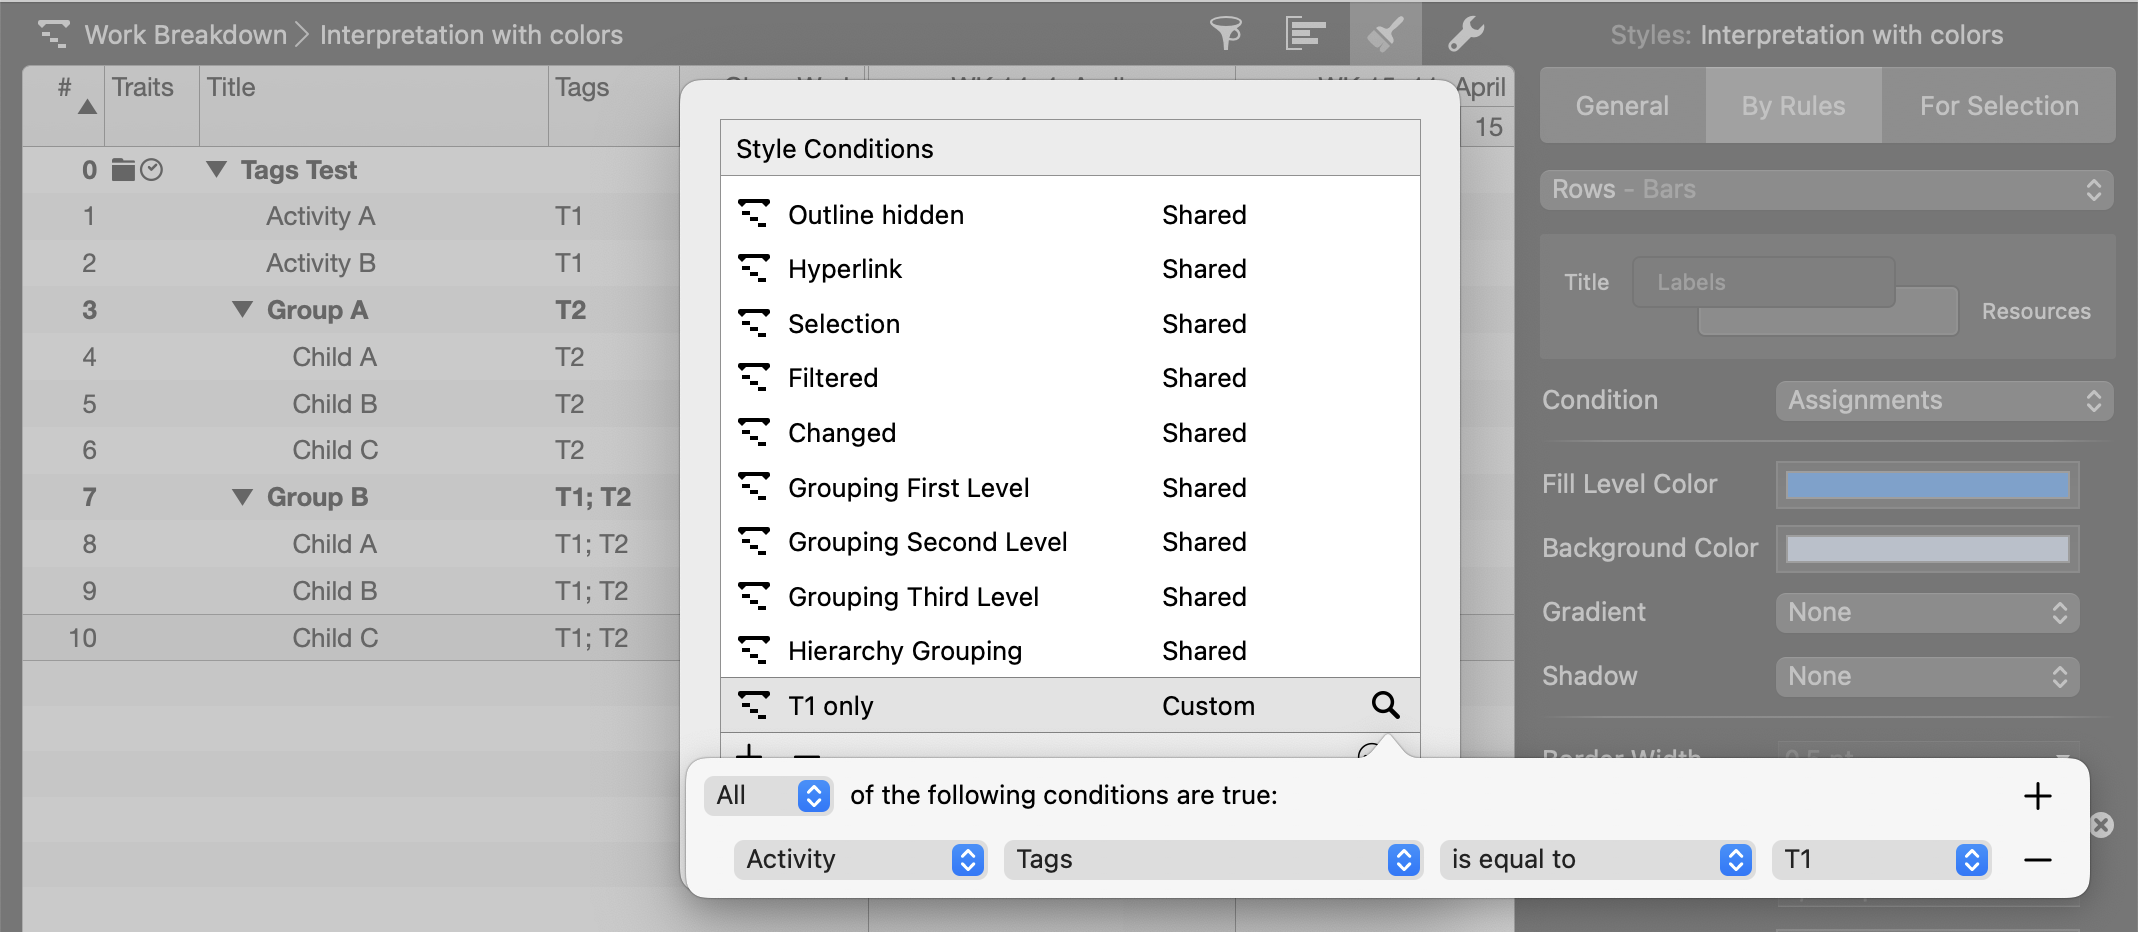Switch to the General tab
The width and height of the screenshot is (2138, 932).
point(1622,106)
